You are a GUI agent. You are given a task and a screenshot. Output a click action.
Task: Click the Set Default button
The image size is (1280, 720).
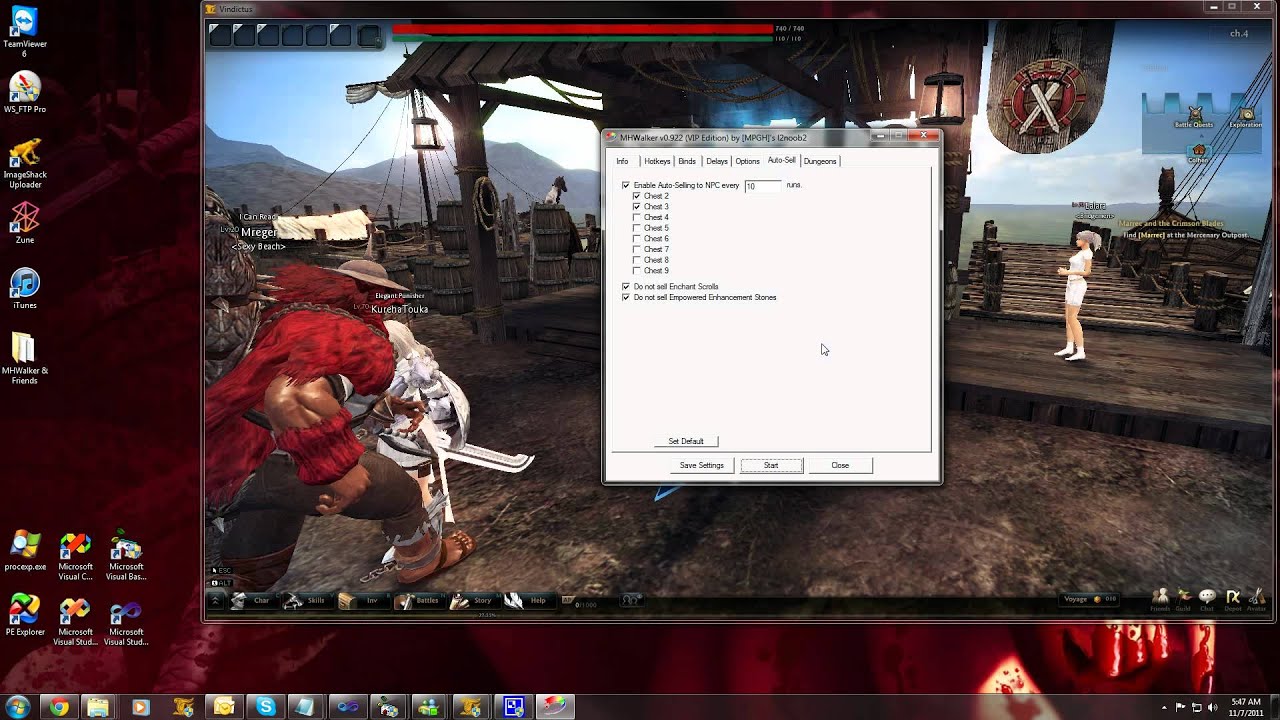686,441
